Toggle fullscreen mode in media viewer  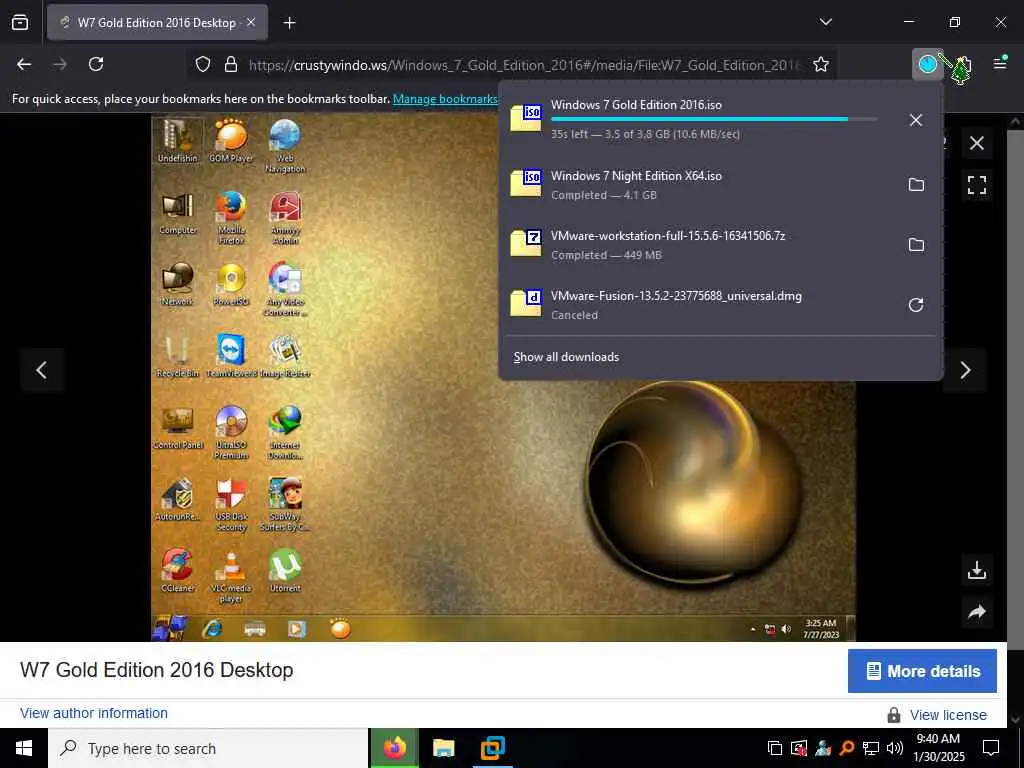[976, 185]
